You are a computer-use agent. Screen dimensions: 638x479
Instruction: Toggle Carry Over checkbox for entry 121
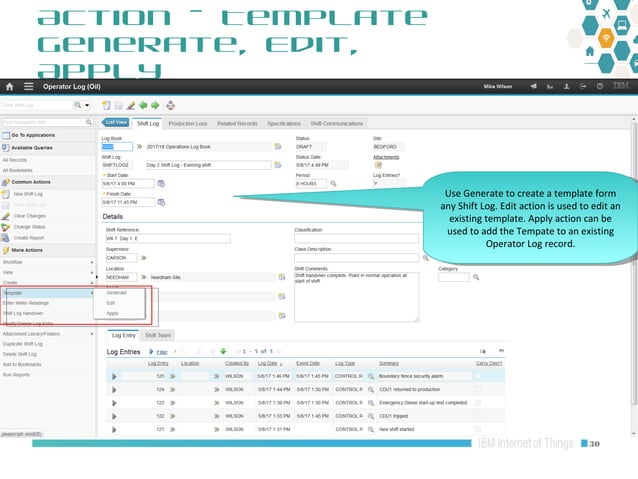(478, 429)
